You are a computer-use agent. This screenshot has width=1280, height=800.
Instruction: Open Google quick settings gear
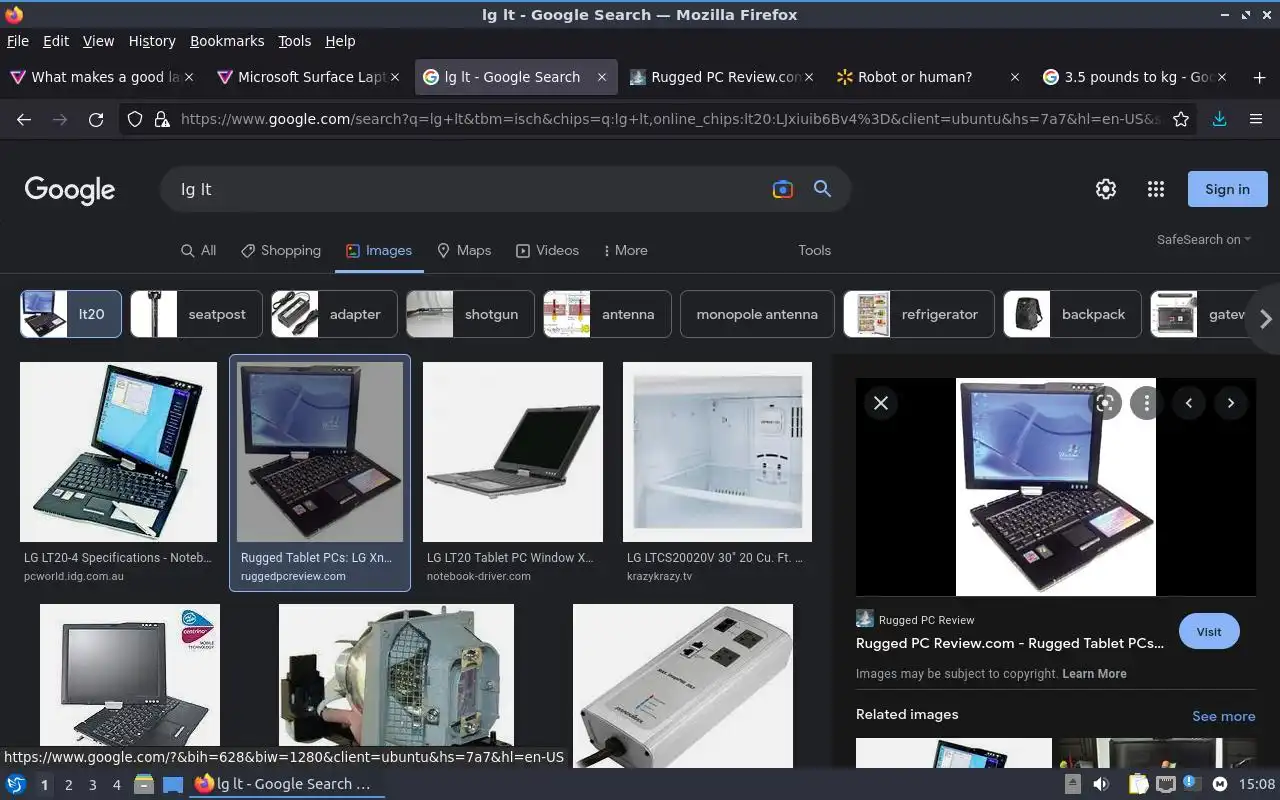point(1105,189)
